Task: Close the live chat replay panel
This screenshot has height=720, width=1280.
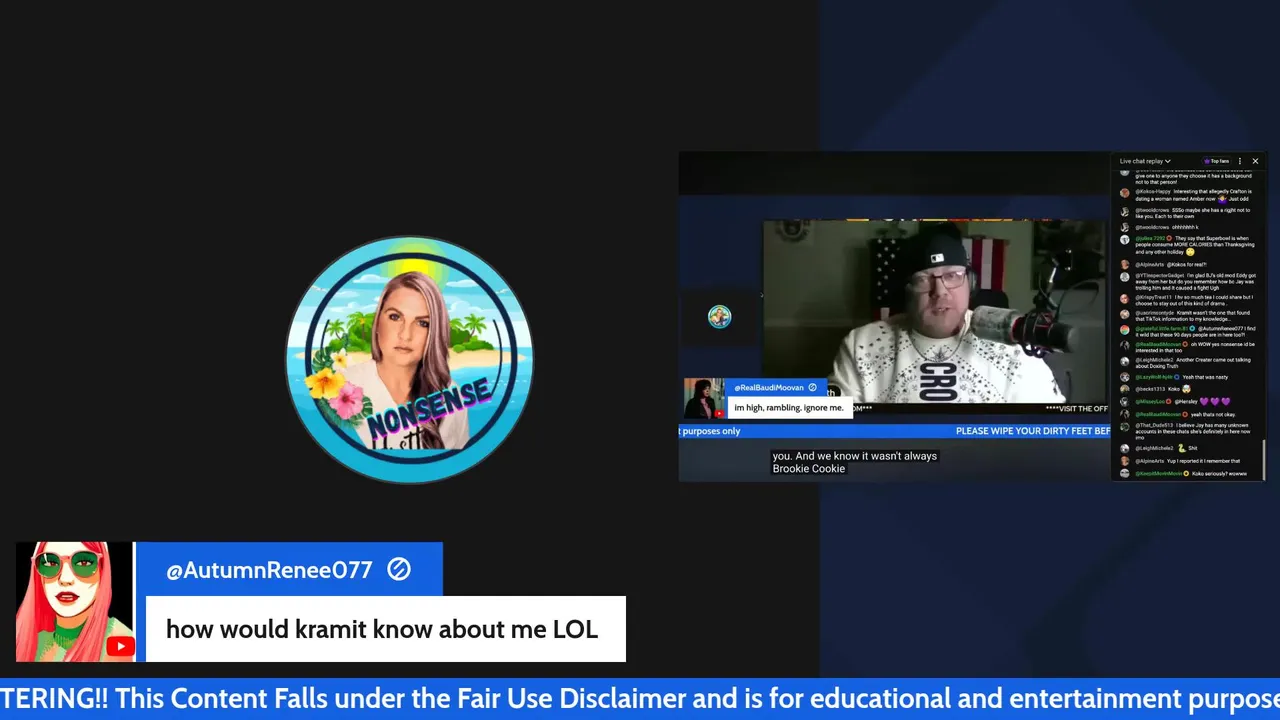Action: coord(1255,161)
